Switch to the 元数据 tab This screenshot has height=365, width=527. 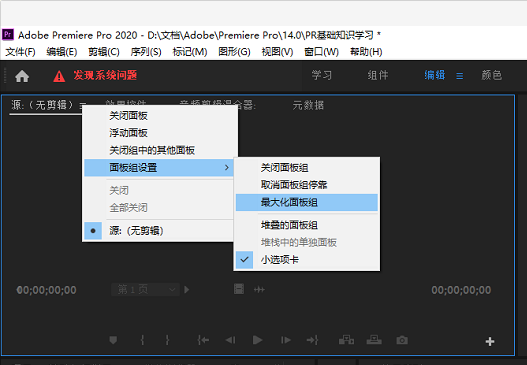click(308, 105)
